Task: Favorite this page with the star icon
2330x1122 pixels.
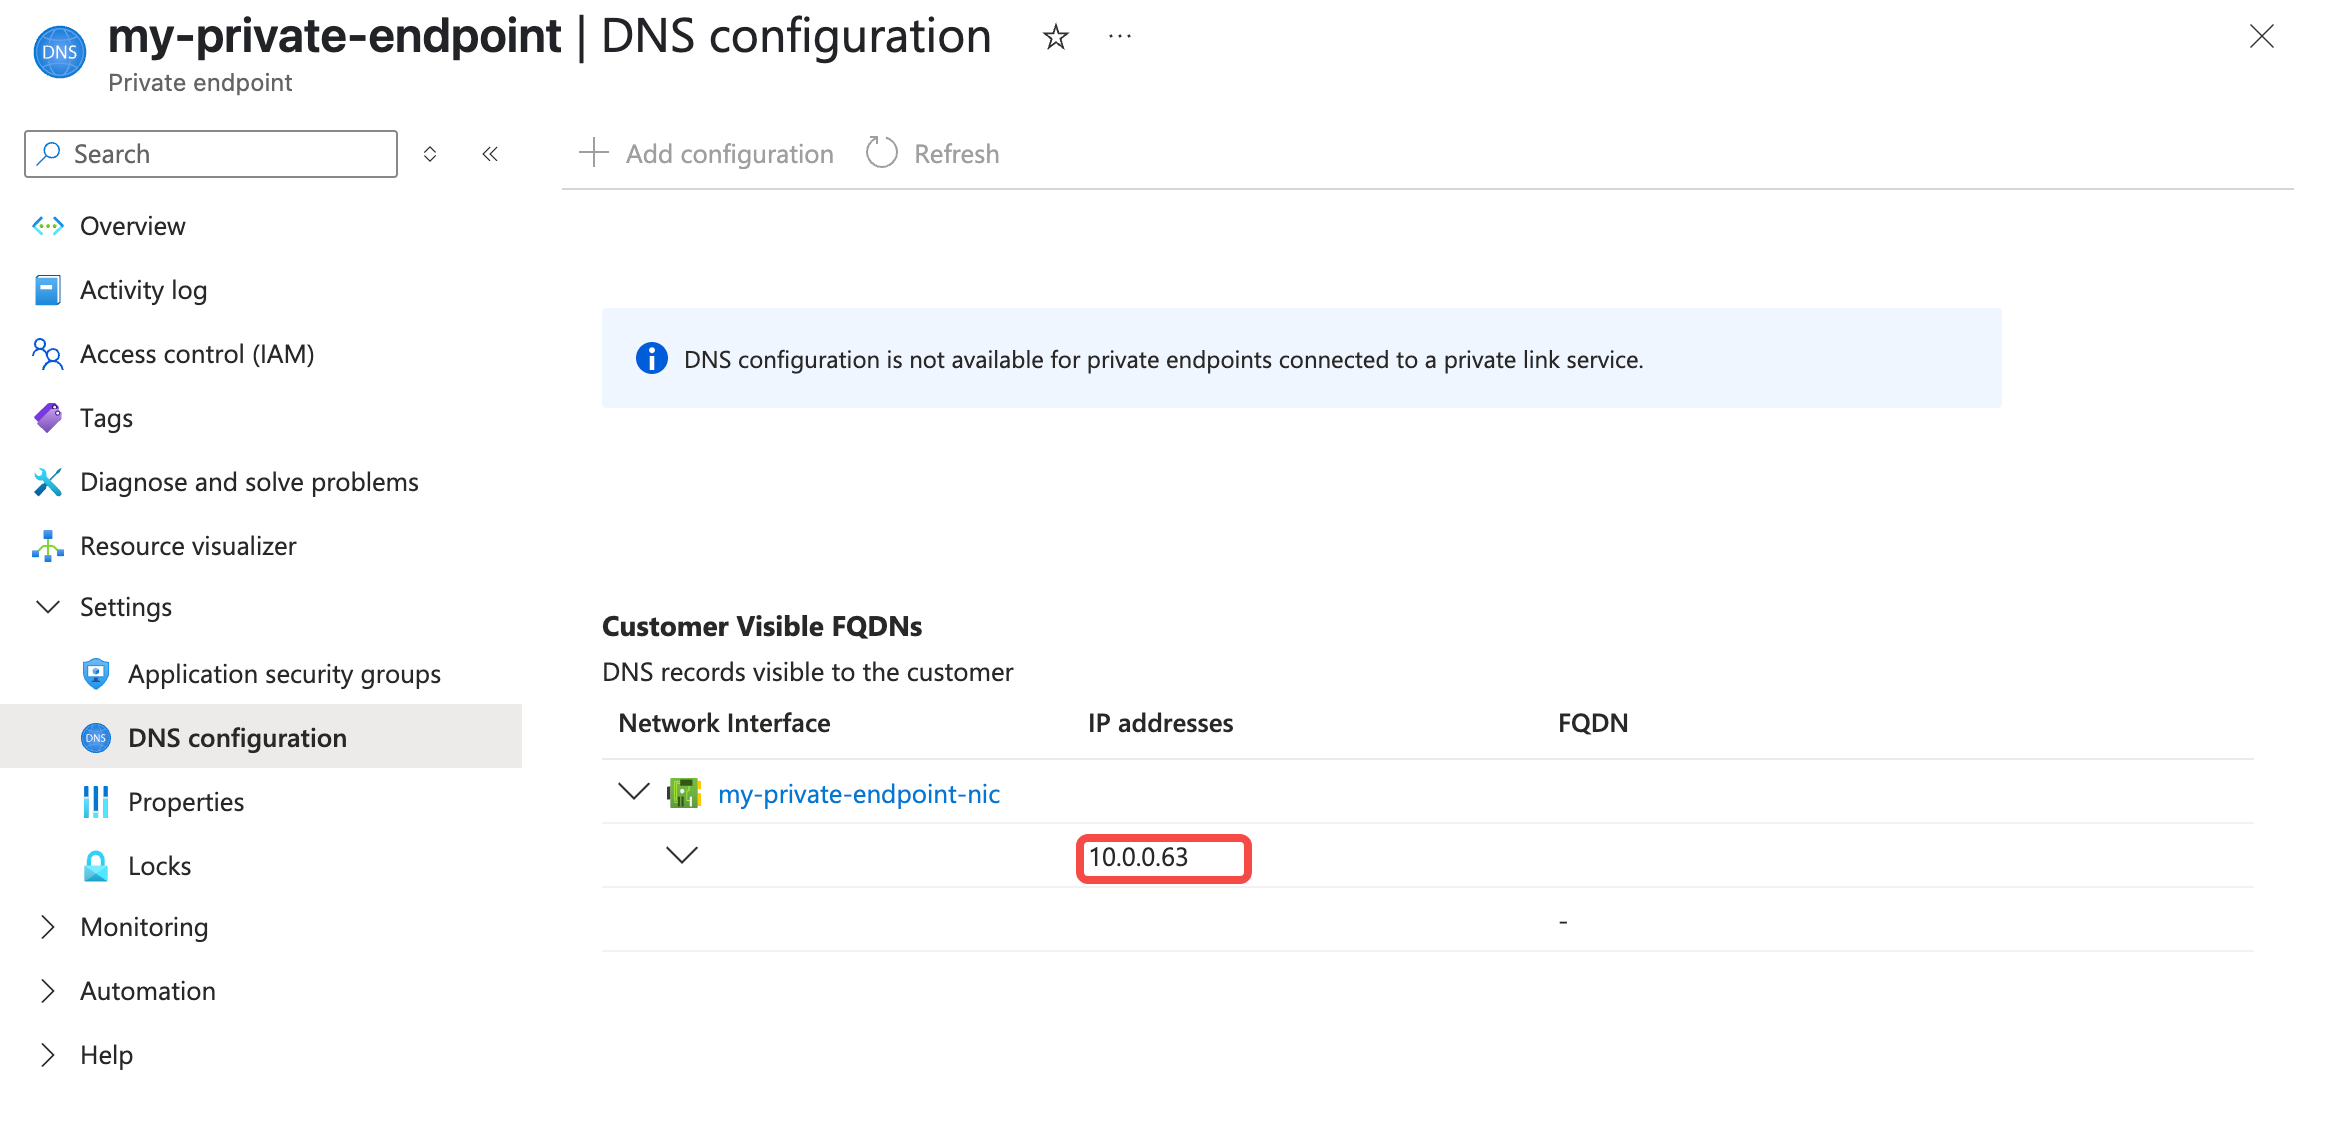Action: [x=1055, y=37]
